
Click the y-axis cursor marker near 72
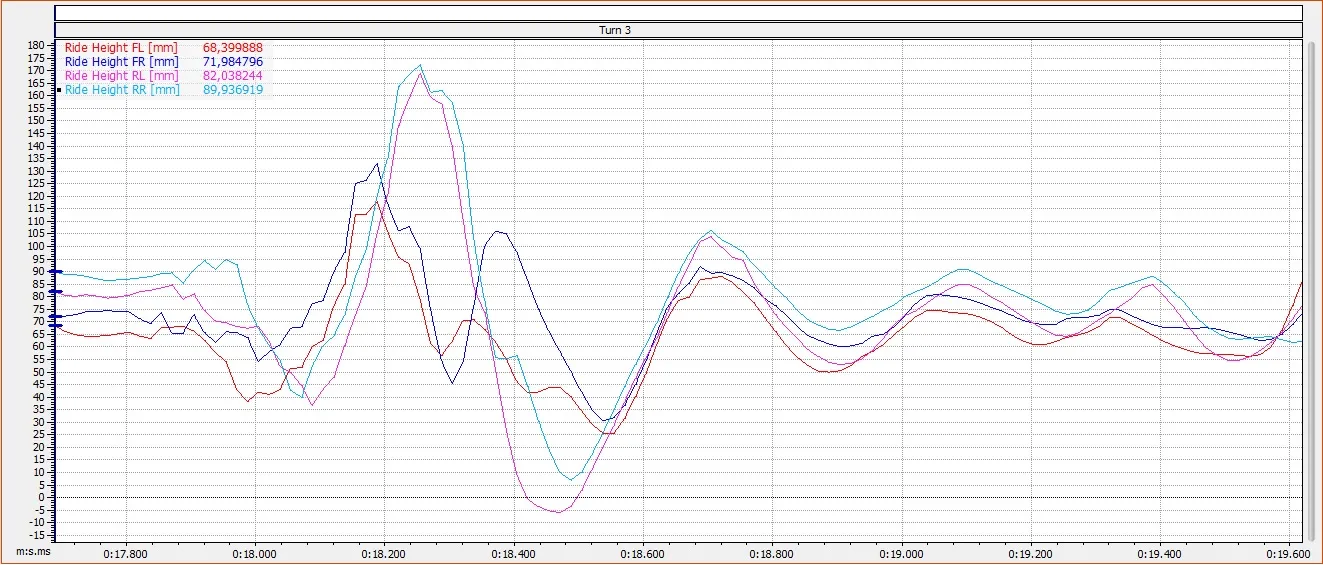pyautogui.click(x=57, y=317)
